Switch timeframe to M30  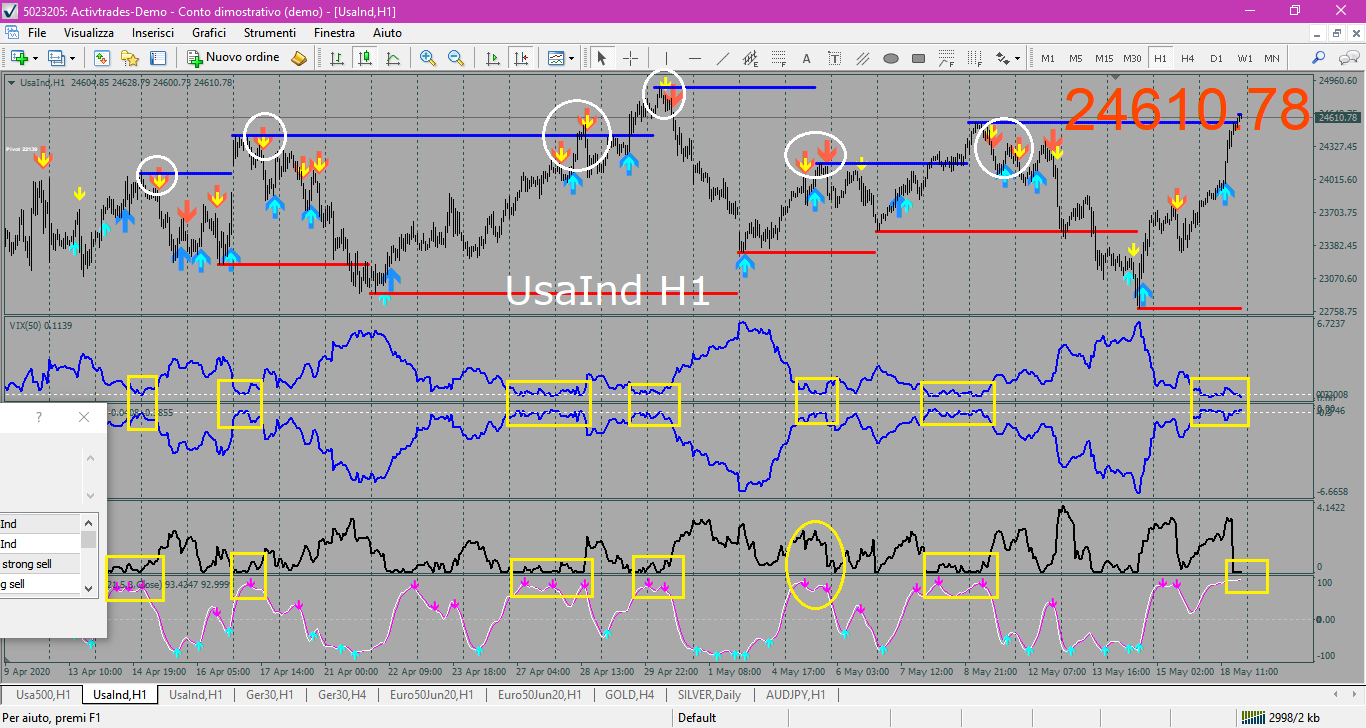(x=1132, y=58)
